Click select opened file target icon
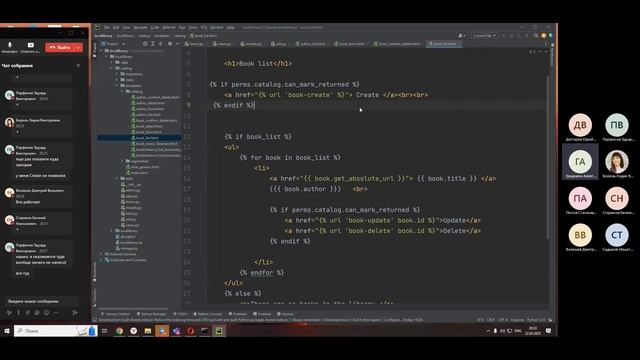Screen dimensions: 640x360 (x=145, y=44)
